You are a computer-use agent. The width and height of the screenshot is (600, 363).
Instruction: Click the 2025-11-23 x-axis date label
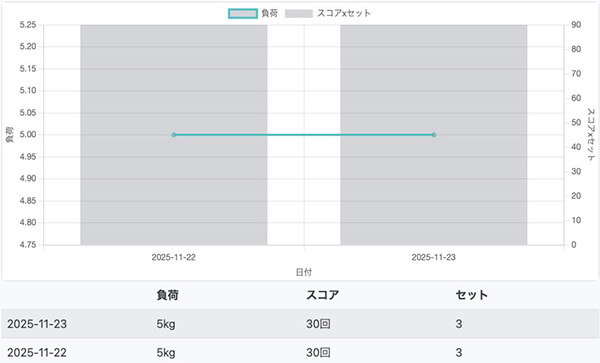434,257
